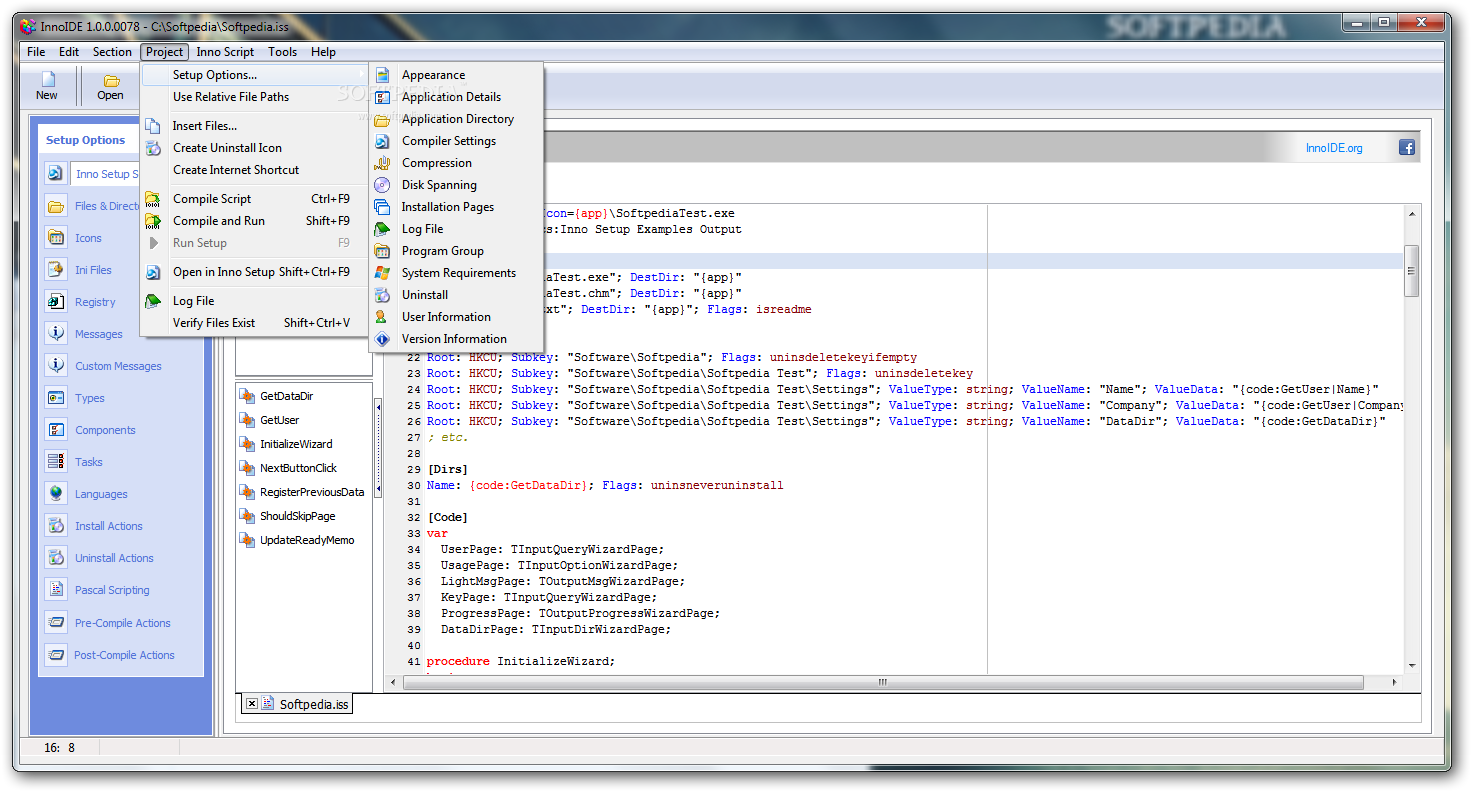
Task: Select NextButtonClick function in list
Action: click(x=298, y=468)
